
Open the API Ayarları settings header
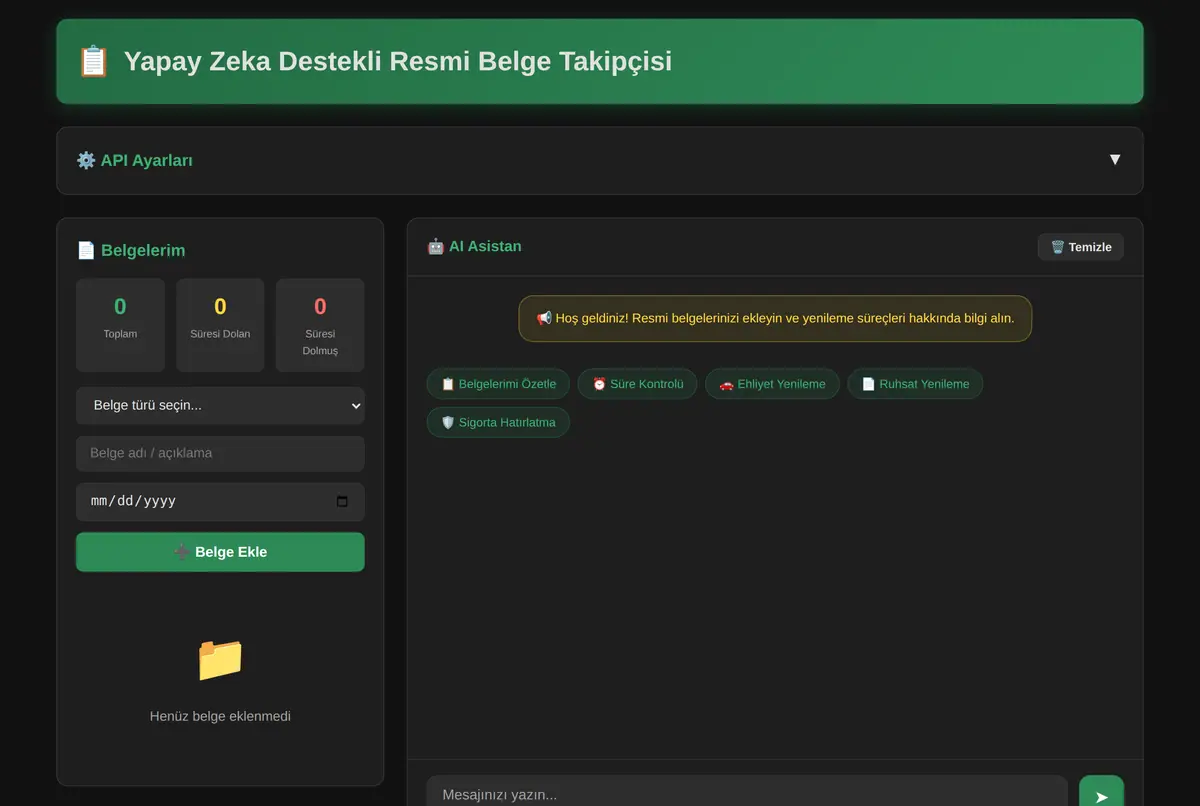coord(600,160)
